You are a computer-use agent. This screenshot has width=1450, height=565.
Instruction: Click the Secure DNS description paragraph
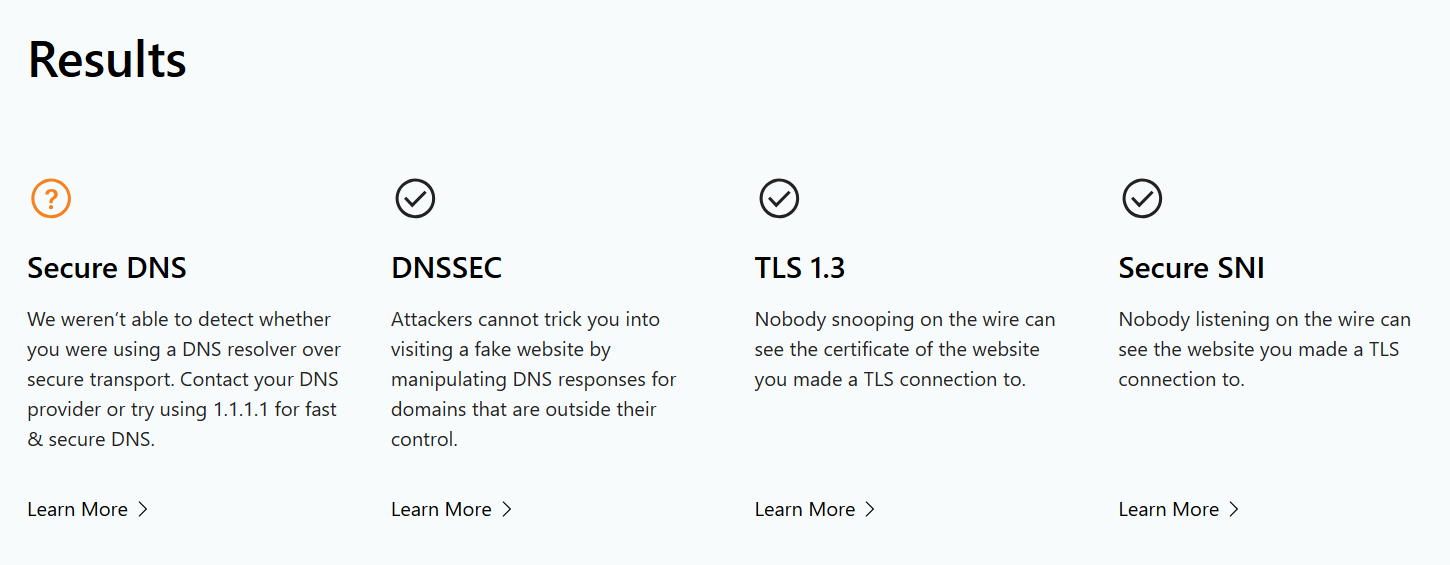point(184,379)
